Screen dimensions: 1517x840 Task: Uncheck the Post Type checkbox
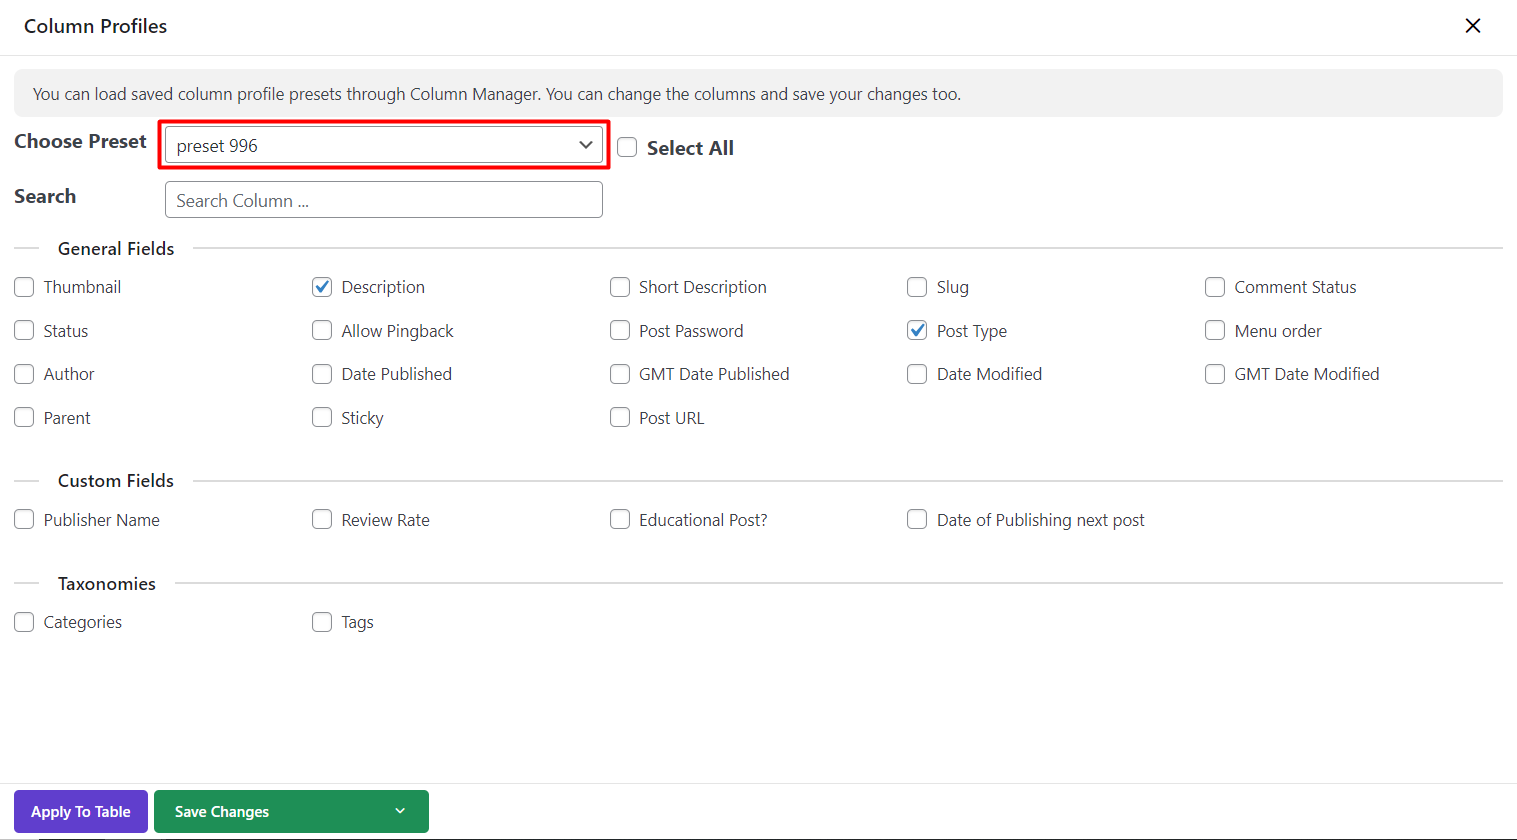(917, 331)
